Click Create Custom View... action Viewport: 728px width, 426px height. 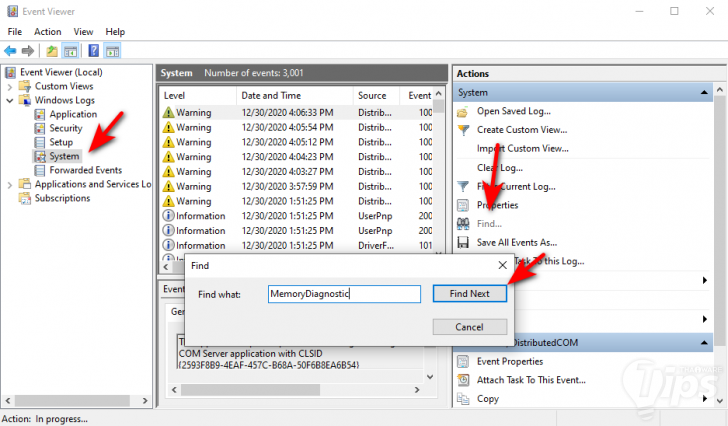tap(522, 130)
